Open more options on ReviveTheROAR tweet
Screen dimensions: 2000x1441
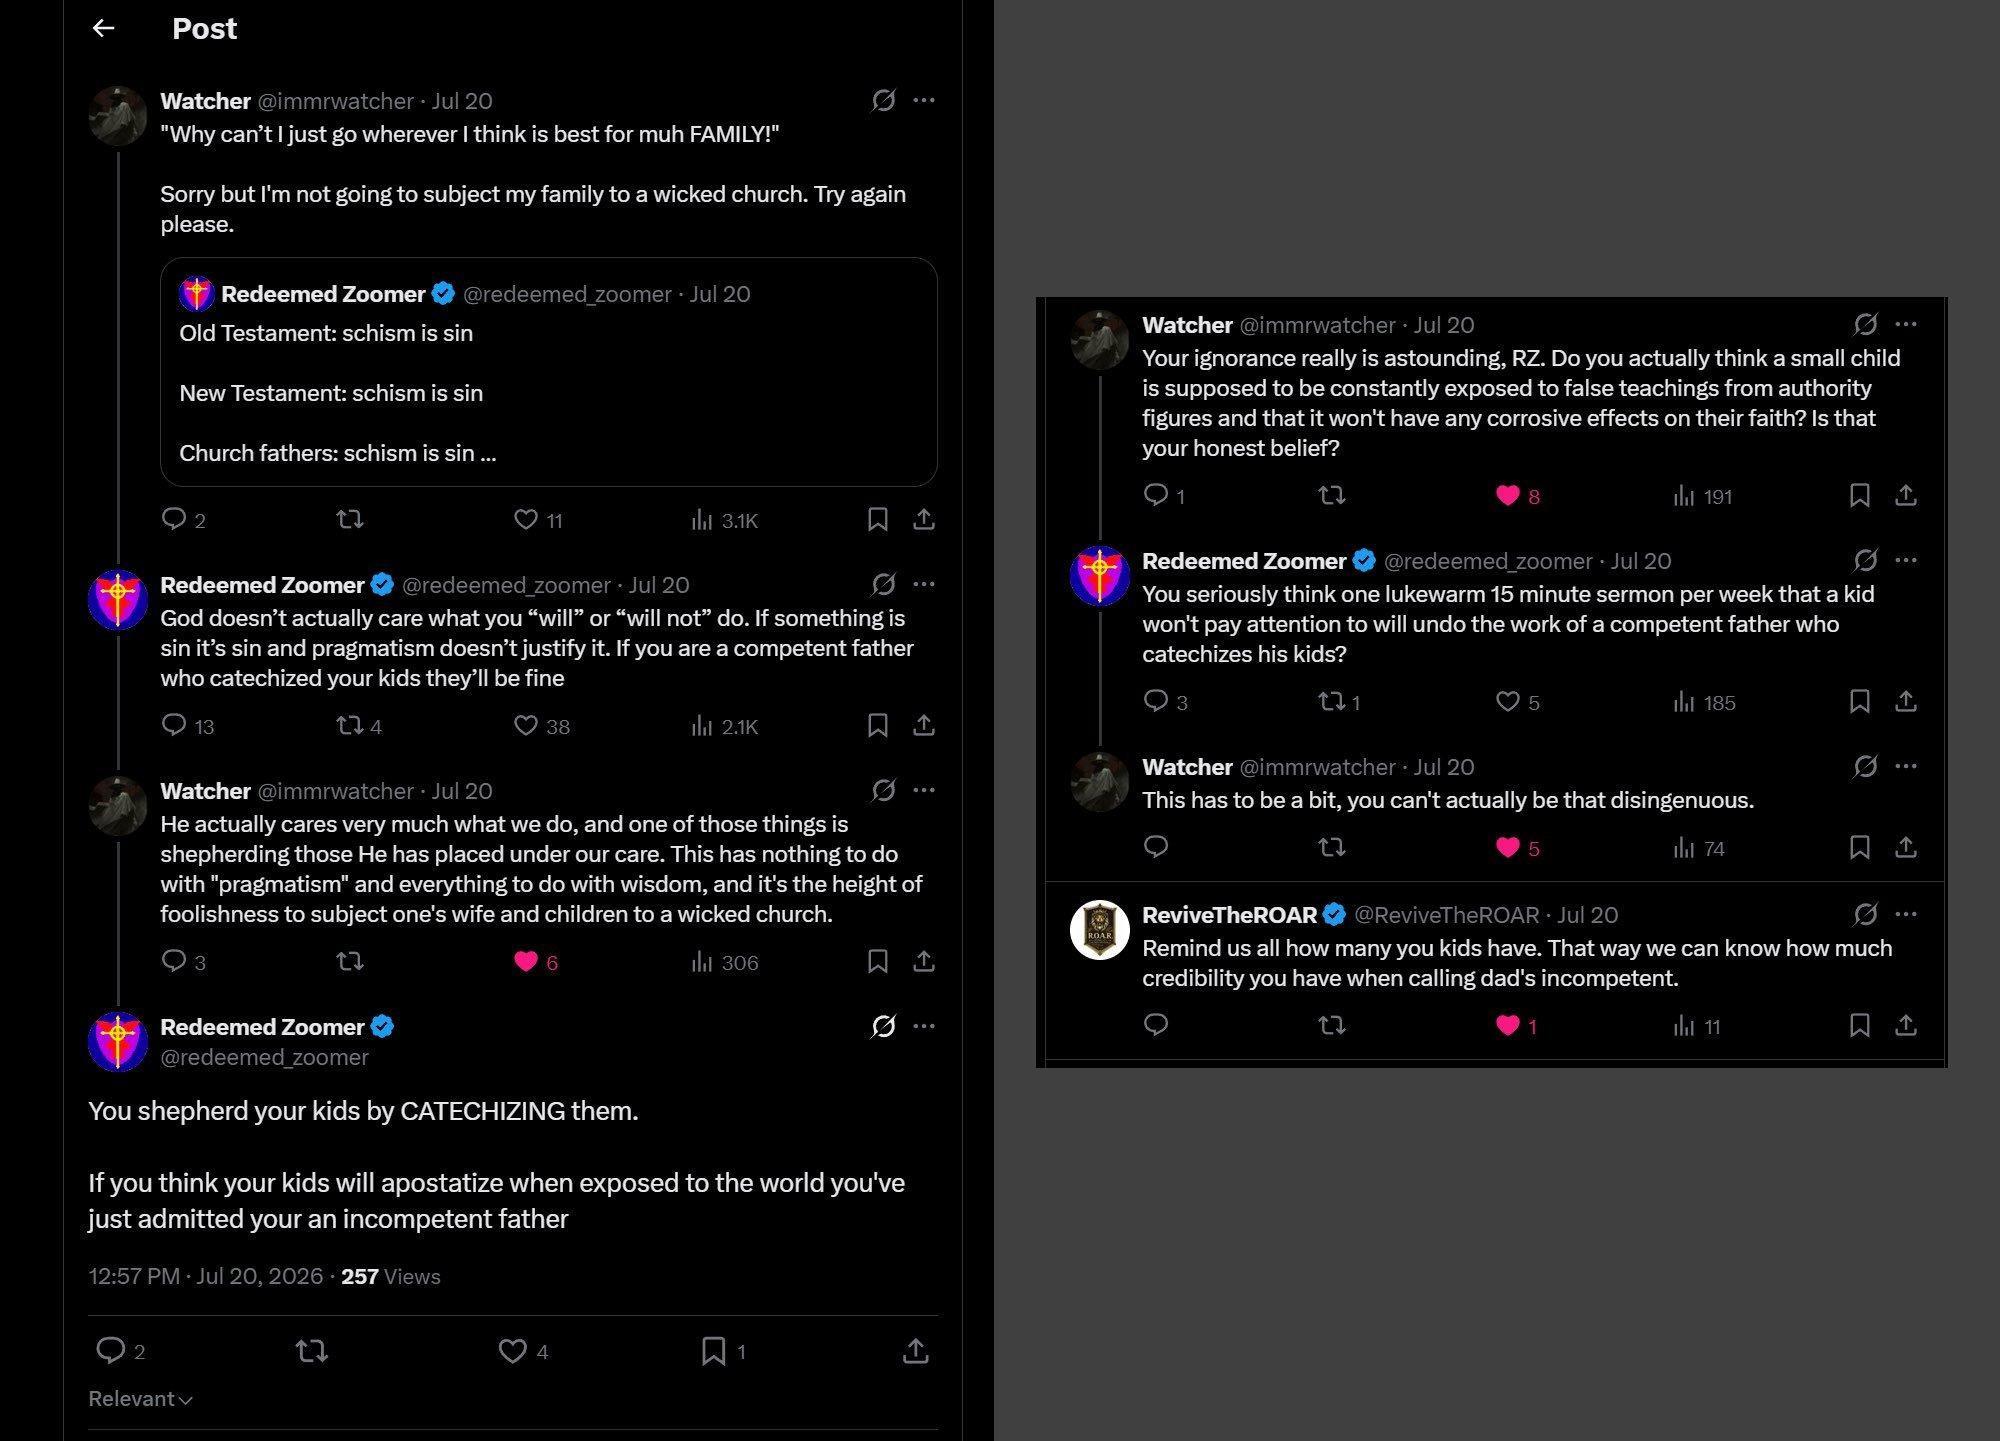(1906, 914)
